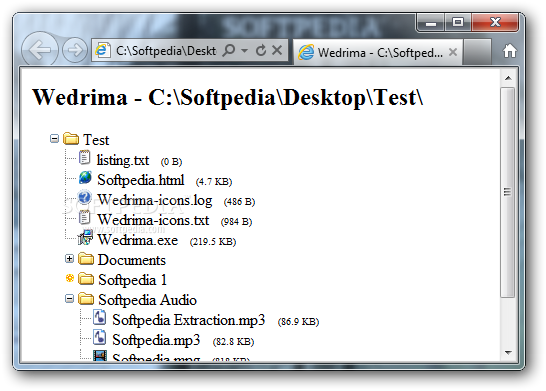The width and height of the screenshot is (546, 391).
Task: Open Softpedia.mp3 file entry
Action: click(156, 340)
